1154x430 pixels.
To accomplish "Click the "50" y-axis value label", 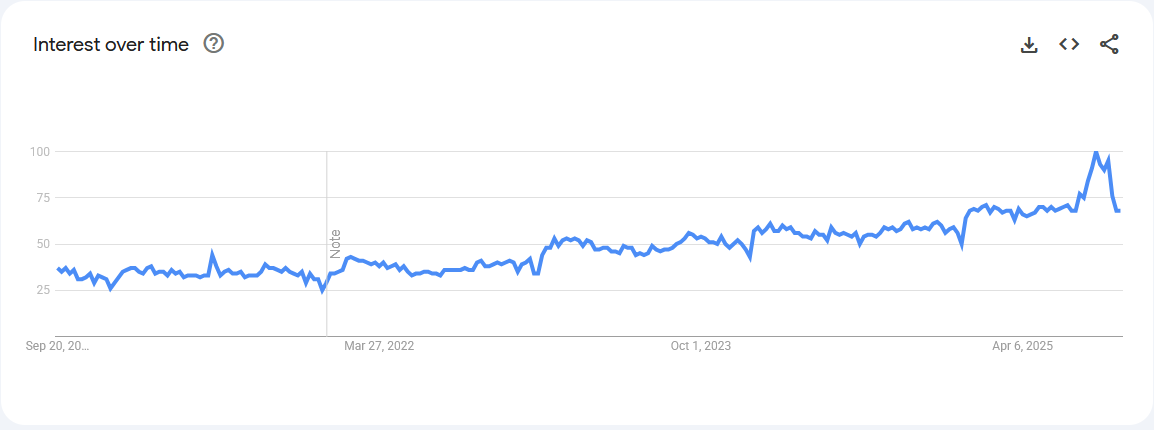I will (x=42, y=244).
